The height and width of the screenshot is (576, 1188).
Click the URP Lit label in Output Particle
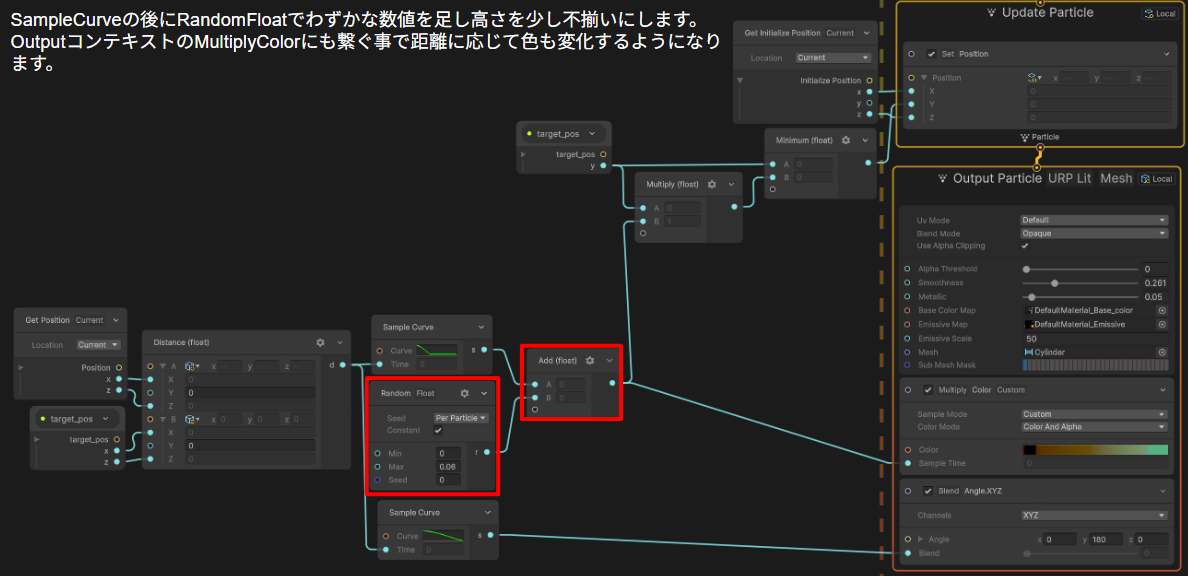pos(1069,179)
